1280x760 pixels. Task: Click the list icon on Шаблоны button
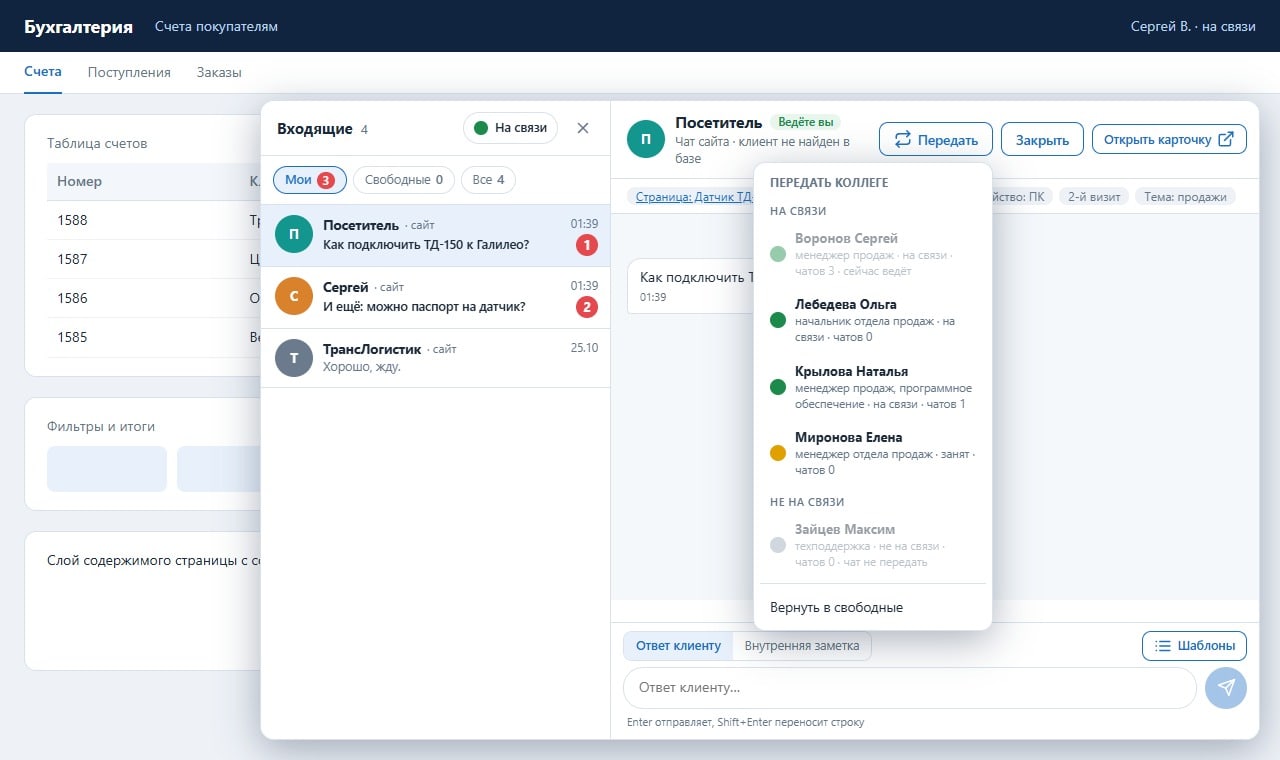click(1163, 646)
